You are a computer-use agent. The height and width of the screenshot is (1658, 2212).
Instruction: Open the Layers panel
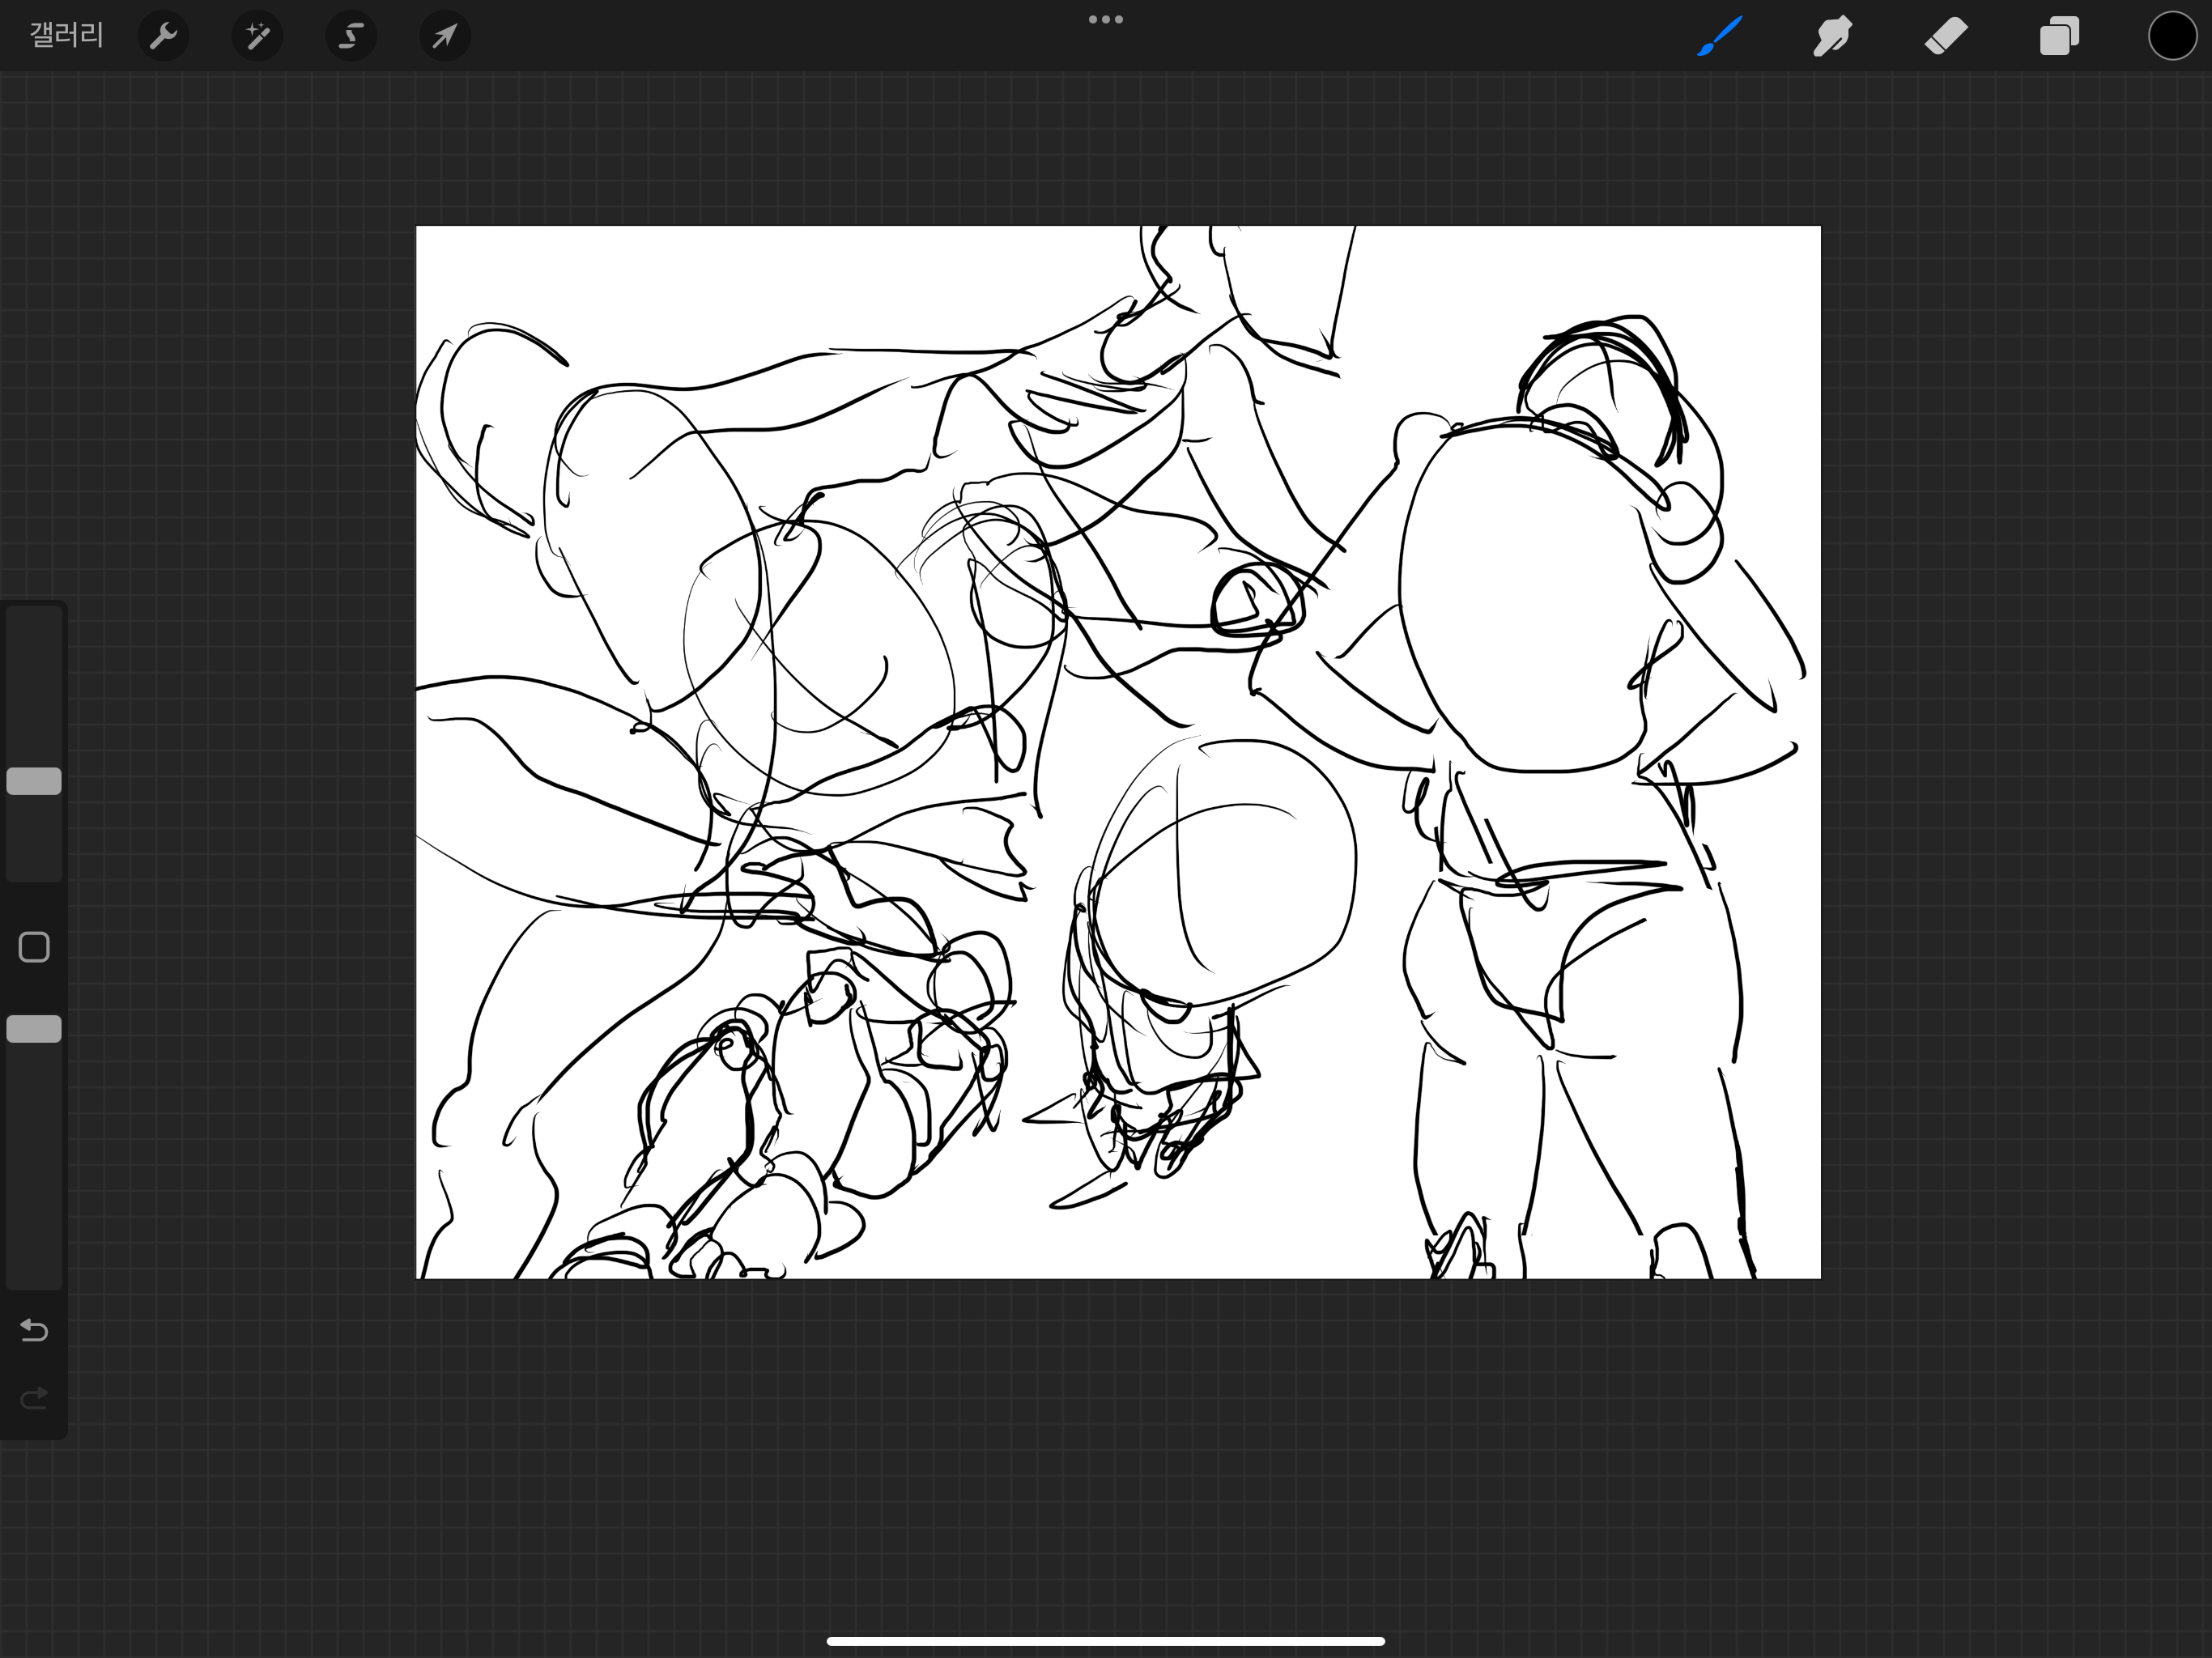click(2059, 37)
